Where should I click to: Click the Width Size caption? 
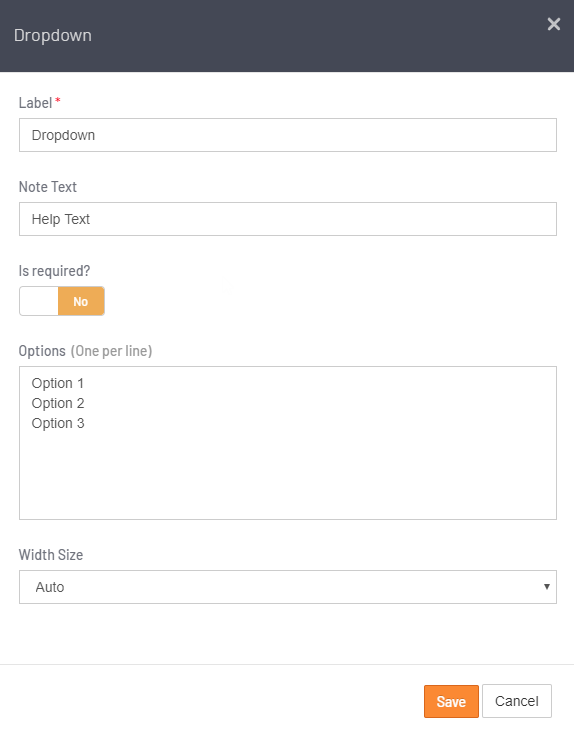51,555
